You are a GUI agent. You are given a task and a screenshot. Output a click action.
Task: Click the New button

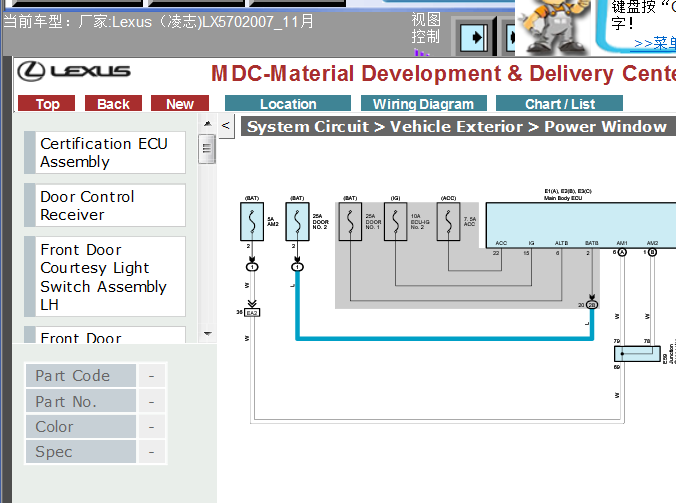[x=180, y=103]
